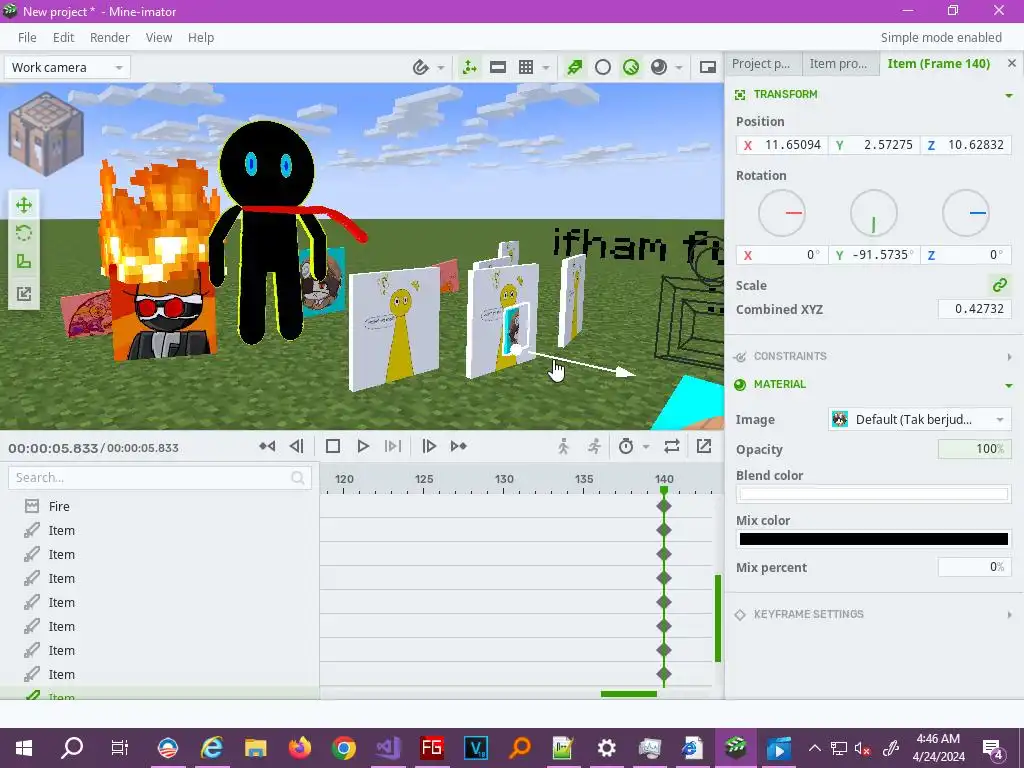The height and width of the screenshot is (768, 1024).
Task: Click the Opacity 100% slider
Action: 974,449
